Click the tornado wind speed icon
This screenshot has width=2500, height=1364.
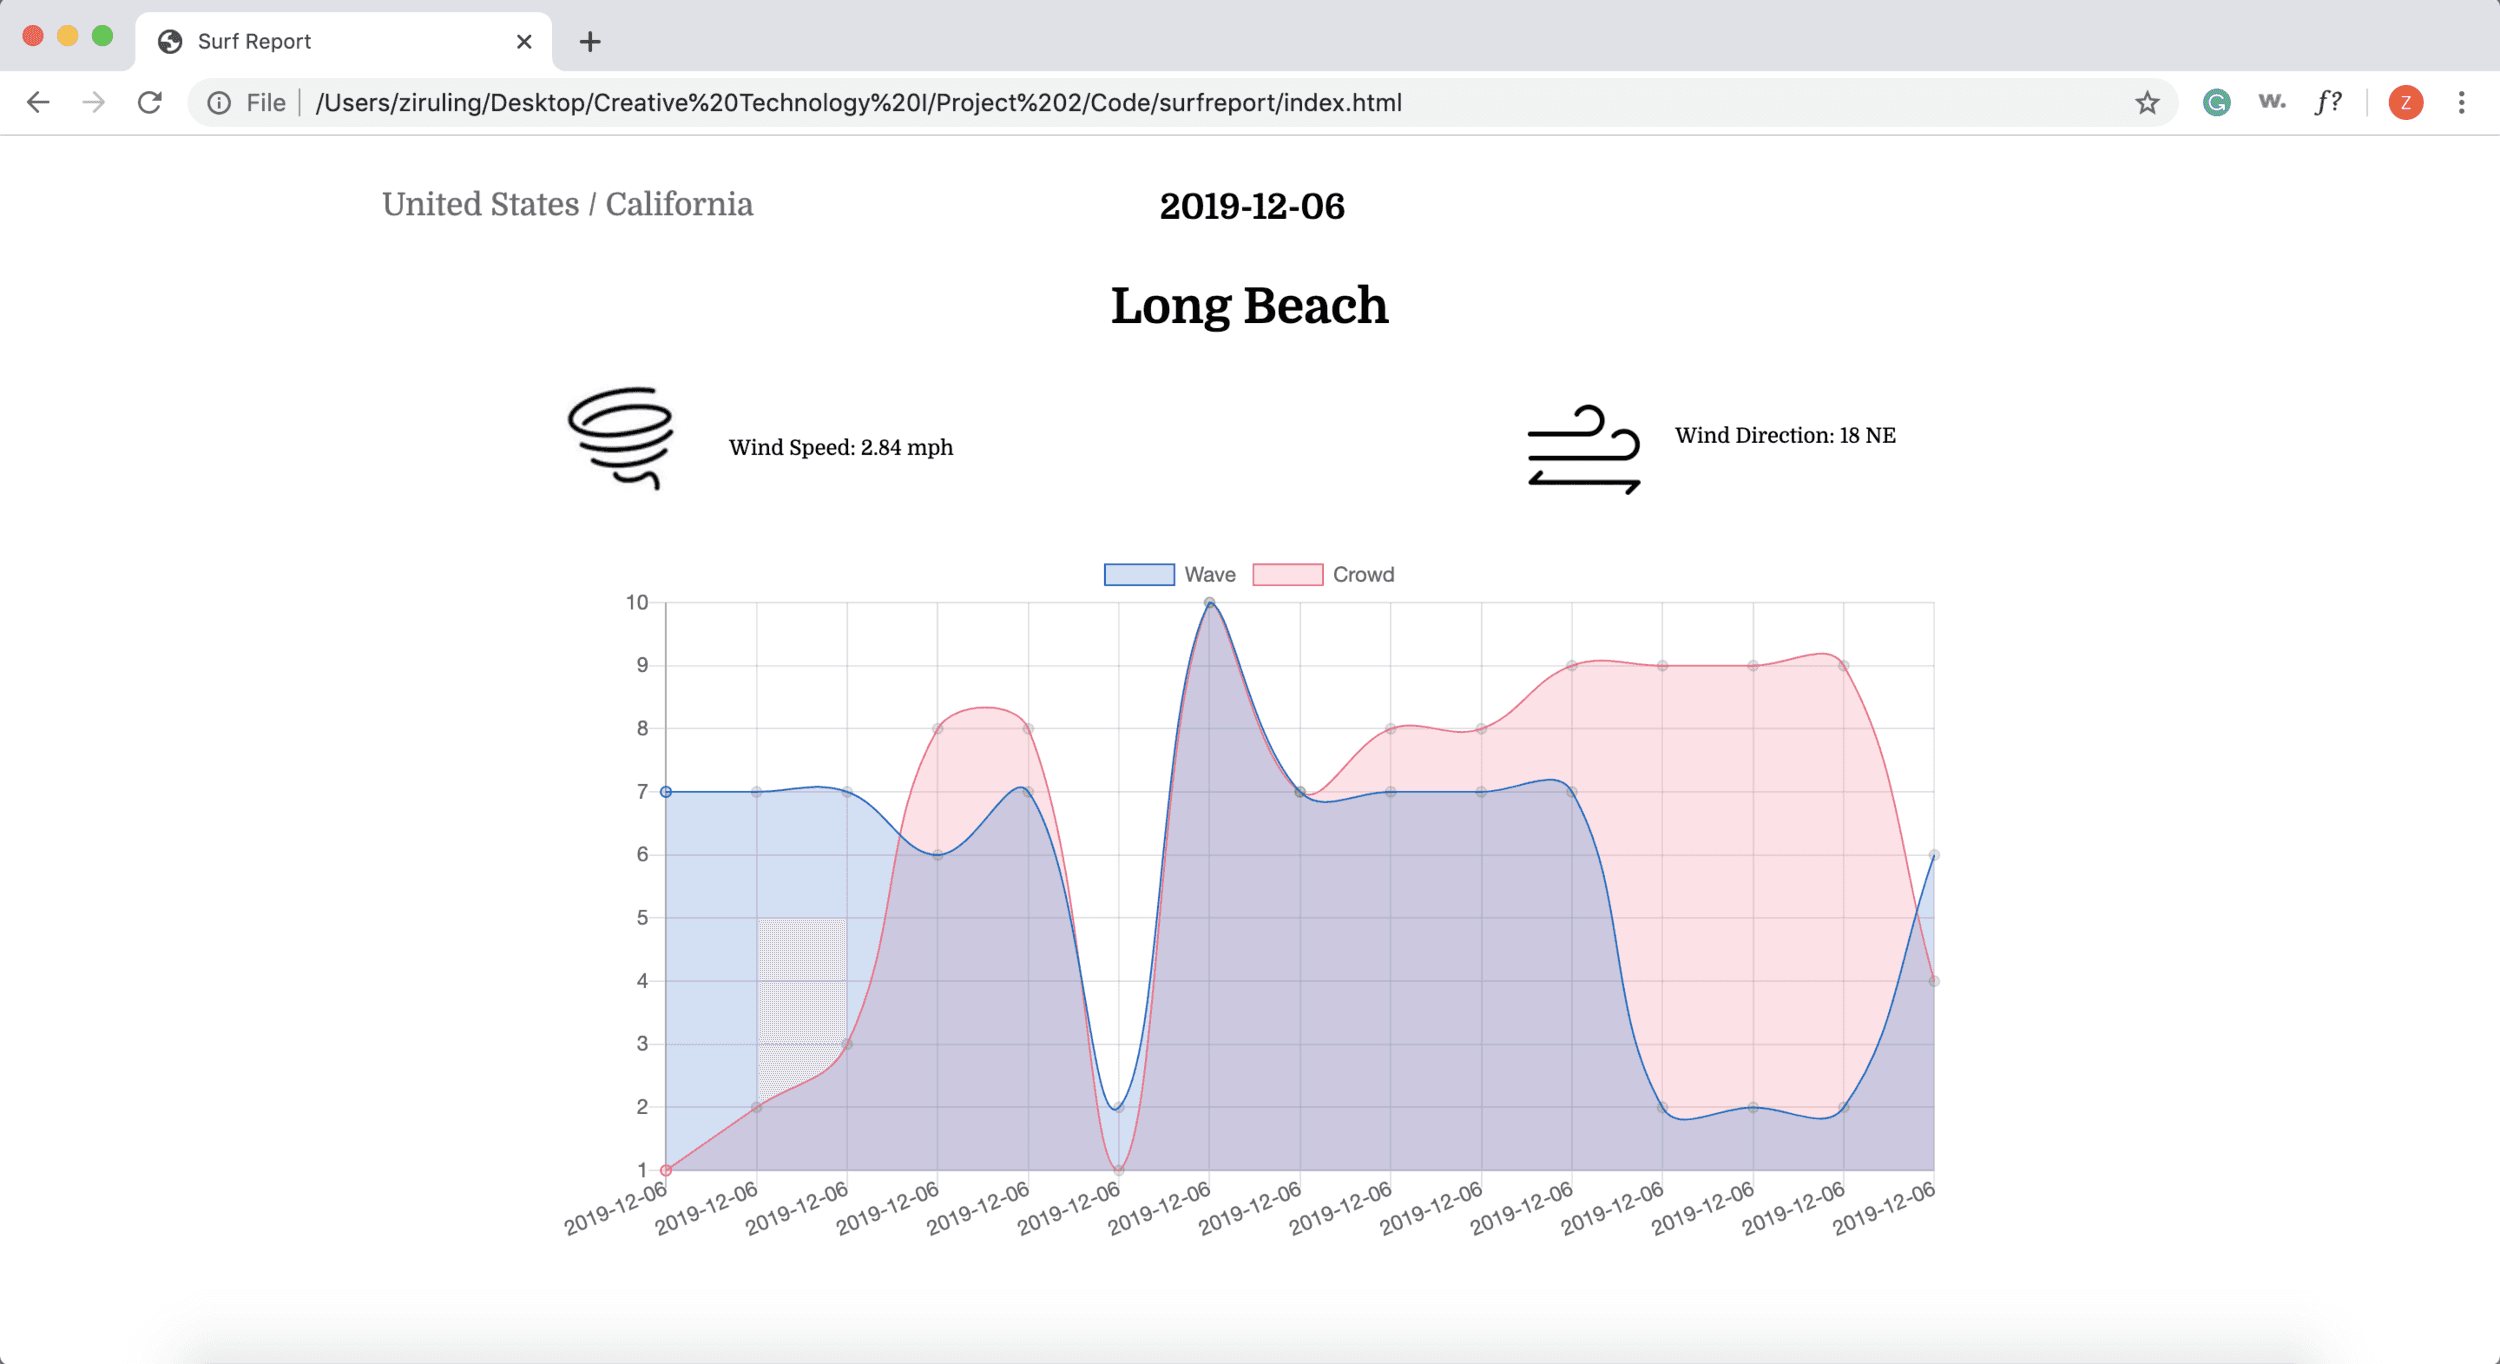[621, 438]
